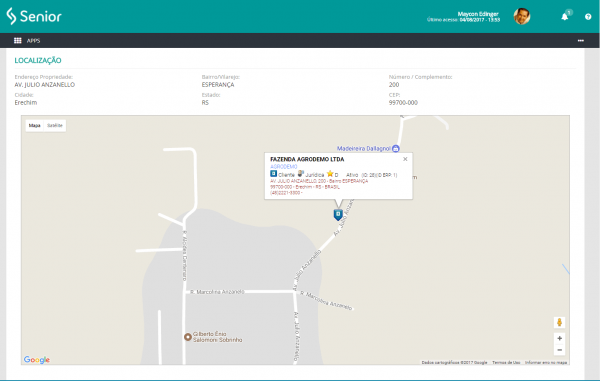The image size is (600, 381).
Task: Switch map to Satélite view
Action: pyautogui.click(x=55, y=125)
